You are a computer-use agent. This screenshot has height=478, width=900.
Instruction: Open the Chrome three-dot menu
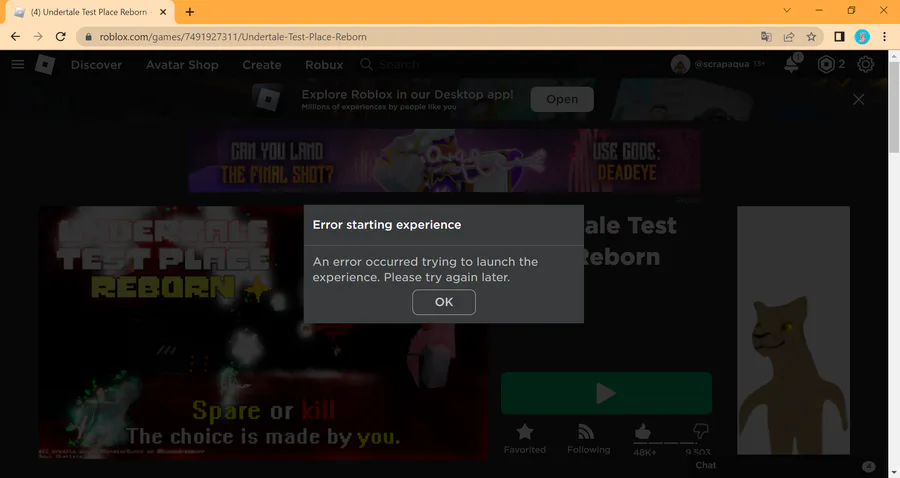[x=885, y=37]
